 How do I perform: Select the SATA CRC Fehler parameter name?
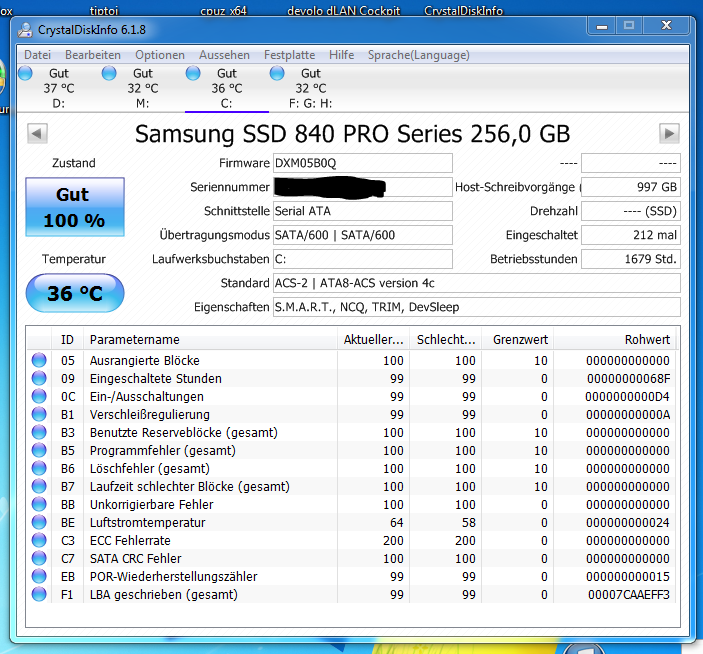coord(135,559)
